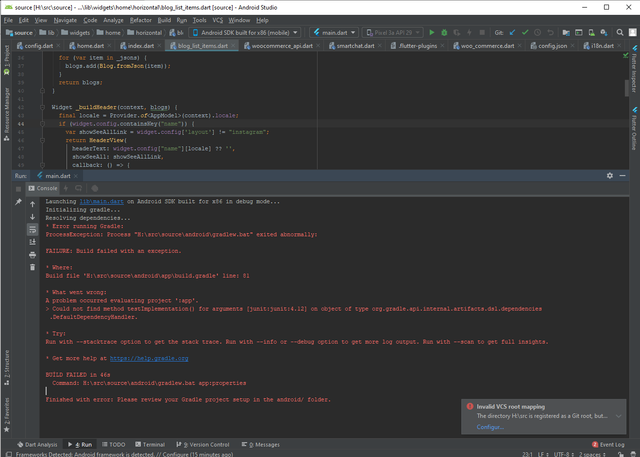This screenshot has height=457, width=640.
Task: Click the widgets breadcrumb in navigation bar
Action: click(x=76, y=33)
